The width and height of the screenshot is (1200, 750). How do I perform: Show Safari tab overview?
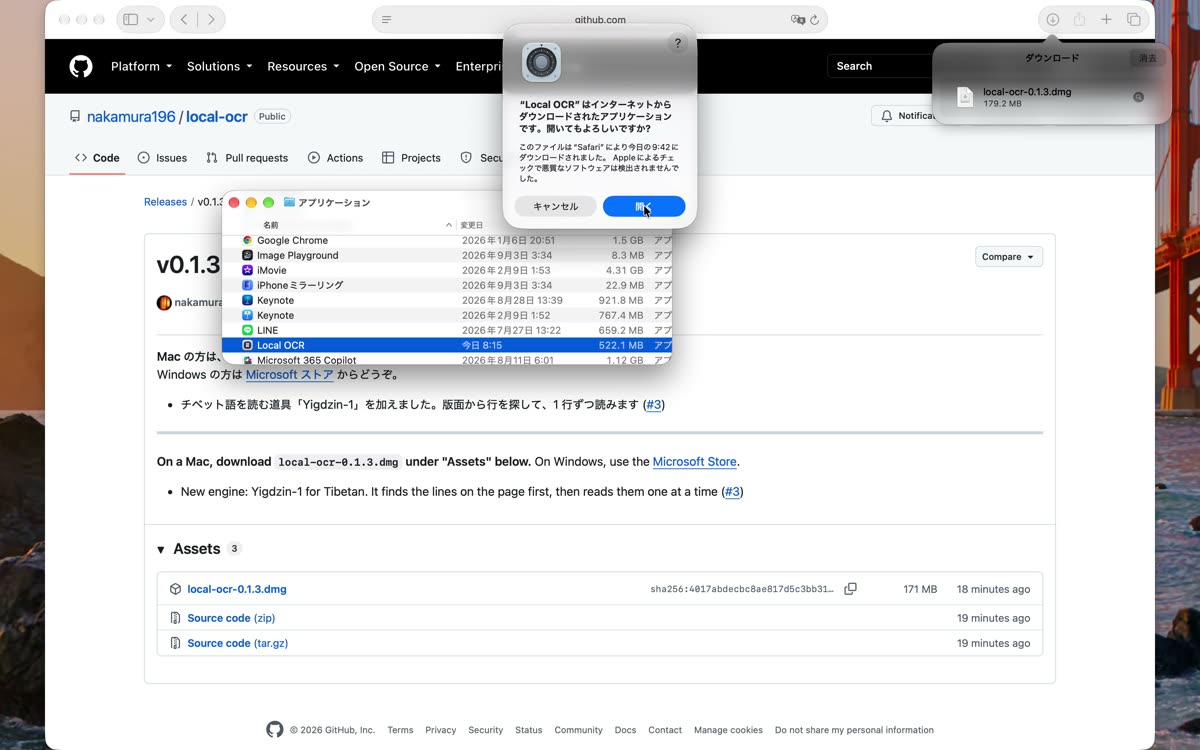tap(1133, 19)
